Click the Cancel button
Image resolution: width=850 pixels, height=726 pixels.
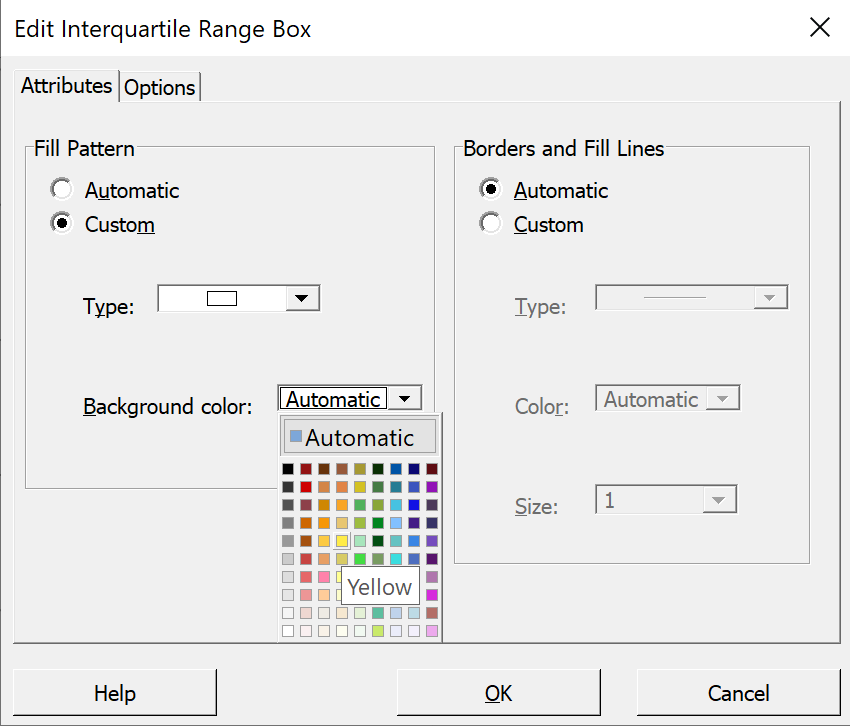pyautogui.click(x=738, y=693)
